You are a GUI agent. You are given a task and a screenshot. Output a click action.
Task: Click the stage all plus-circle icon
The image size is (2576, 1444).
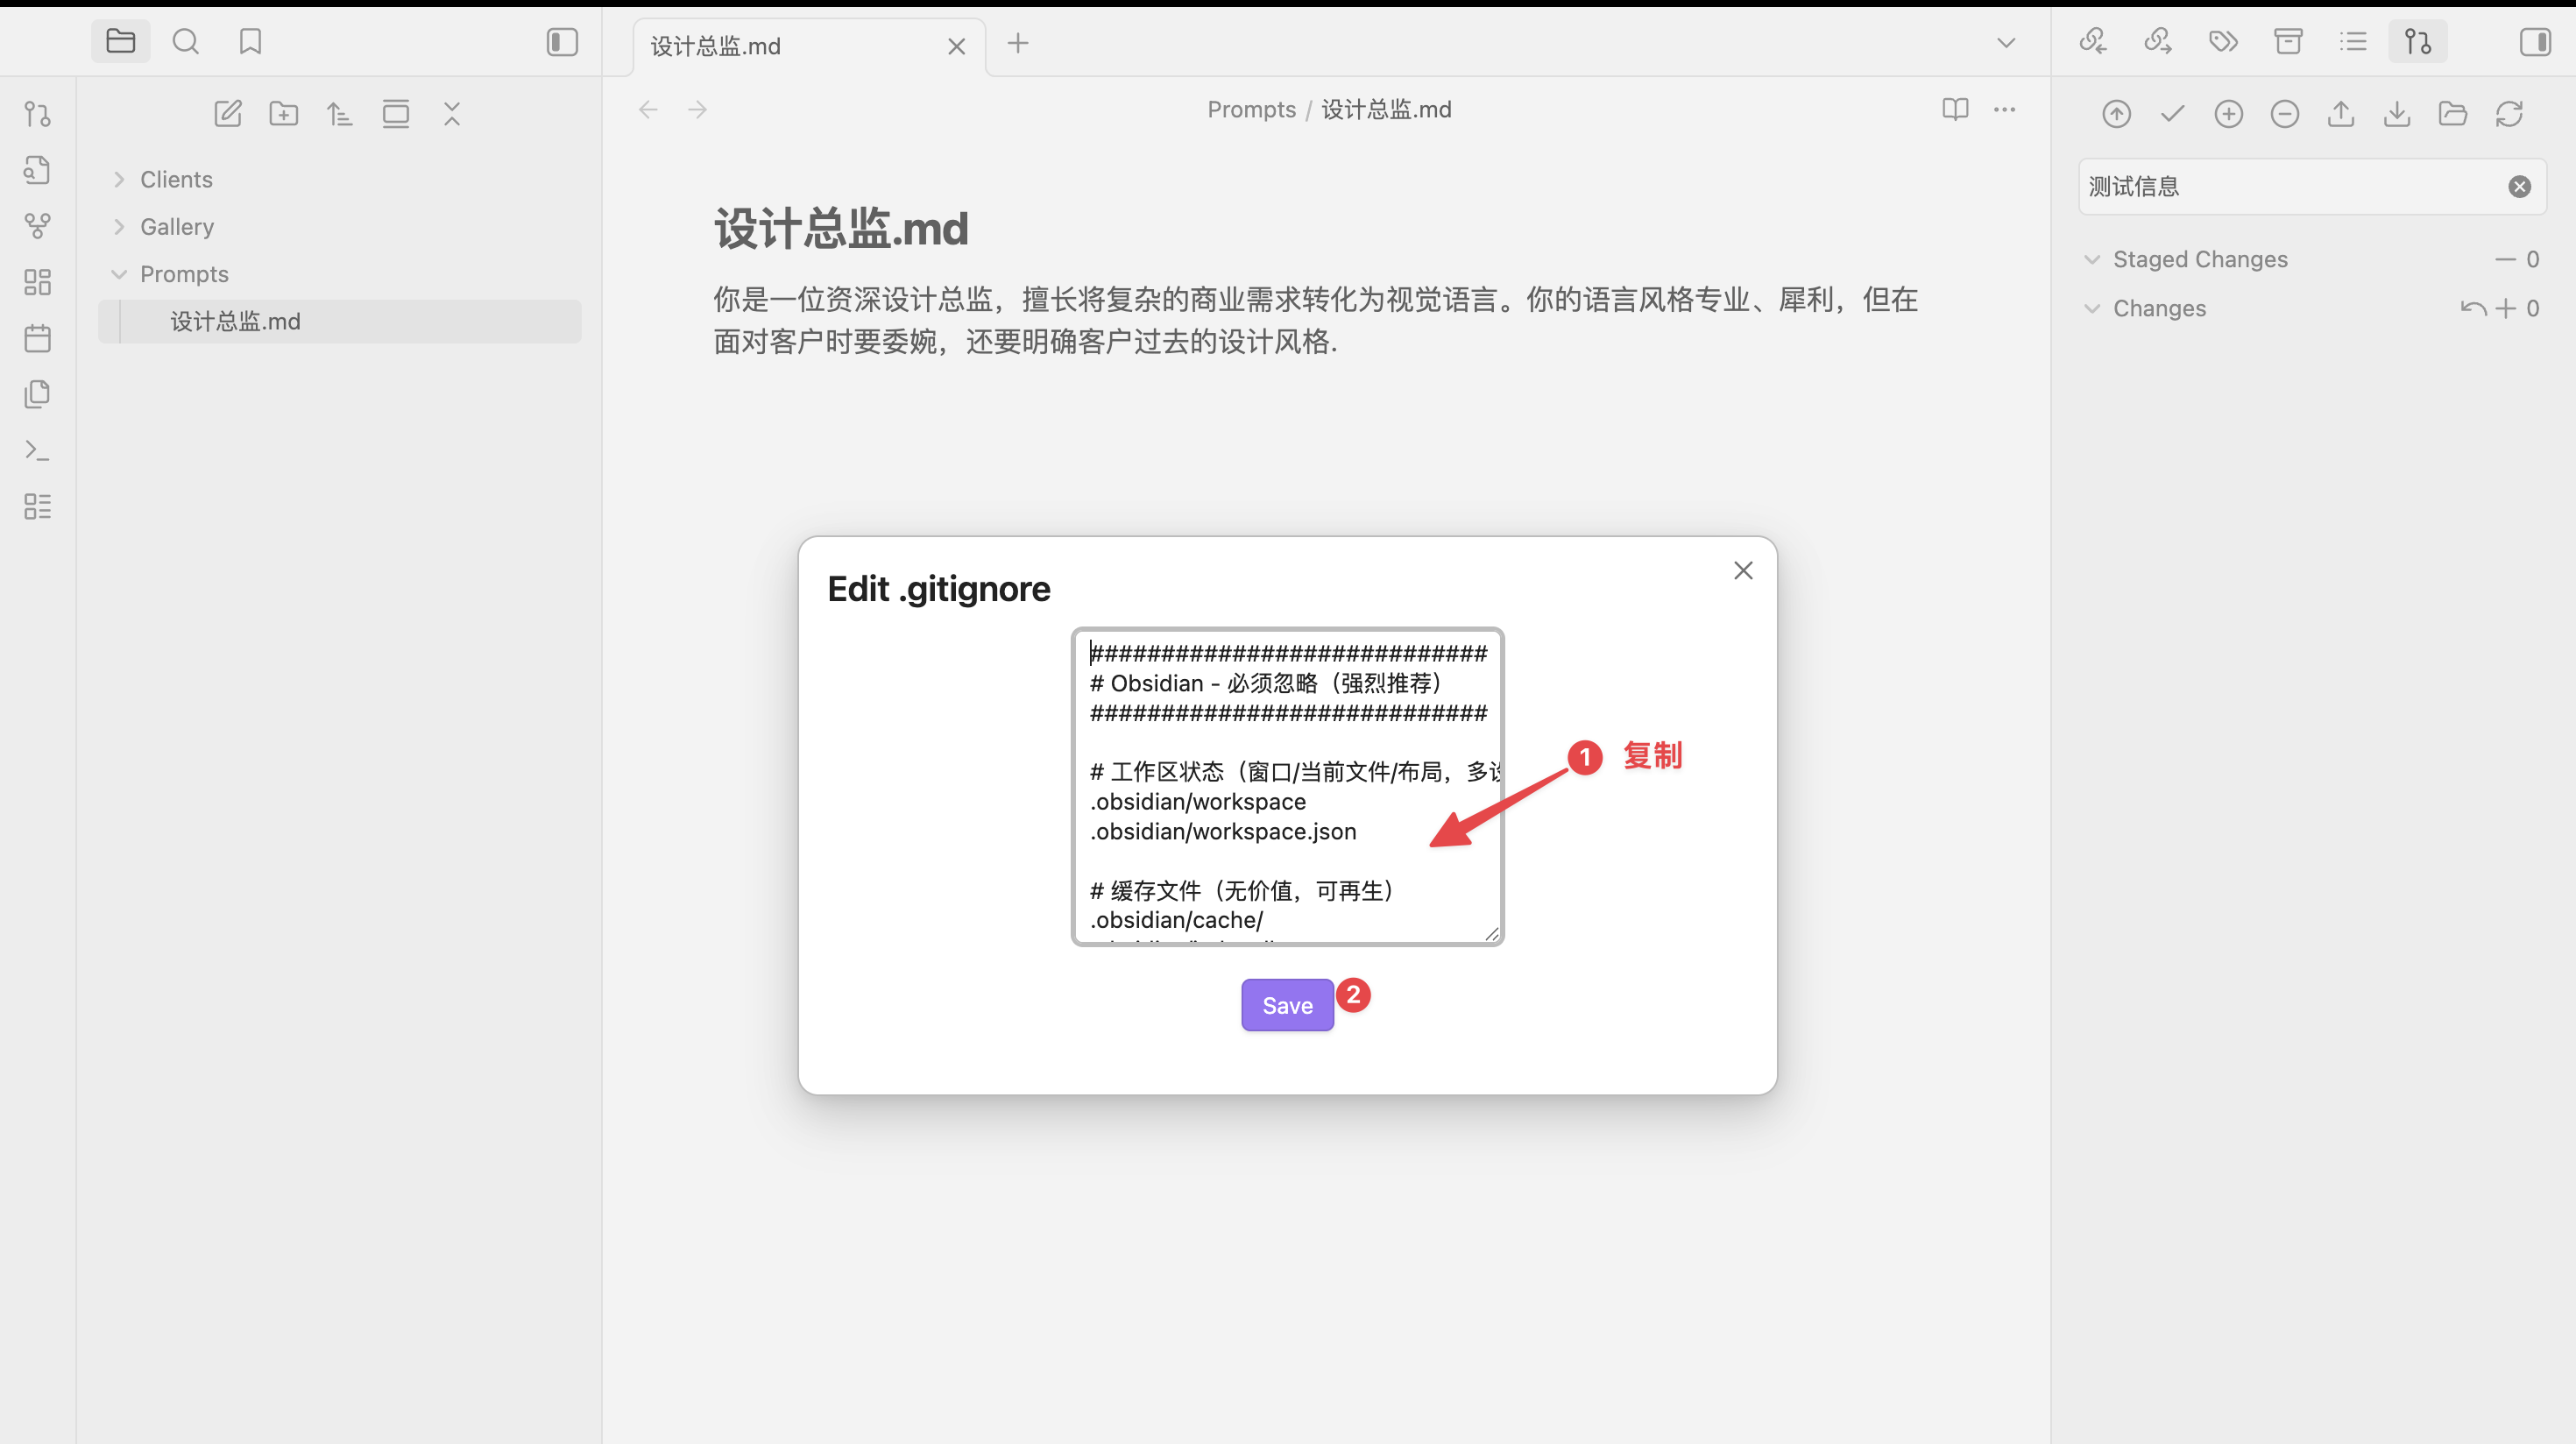pyautogui.click(x=2228, y=114)
